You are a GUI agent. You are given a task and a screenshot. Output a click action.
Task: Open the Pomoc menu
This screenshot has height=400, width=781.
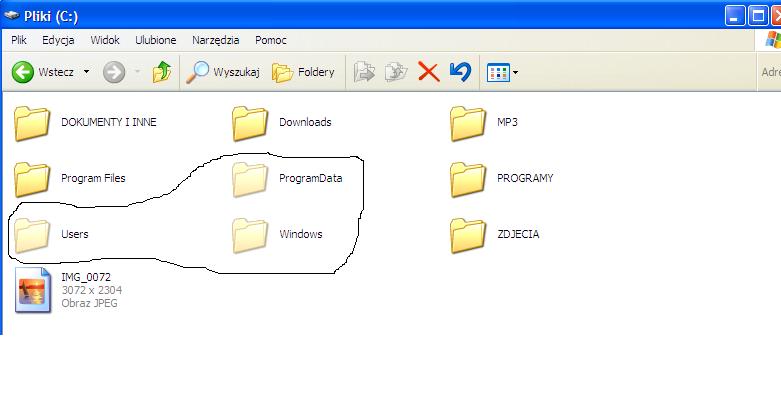pyautogui.click(x=271, y=40)
